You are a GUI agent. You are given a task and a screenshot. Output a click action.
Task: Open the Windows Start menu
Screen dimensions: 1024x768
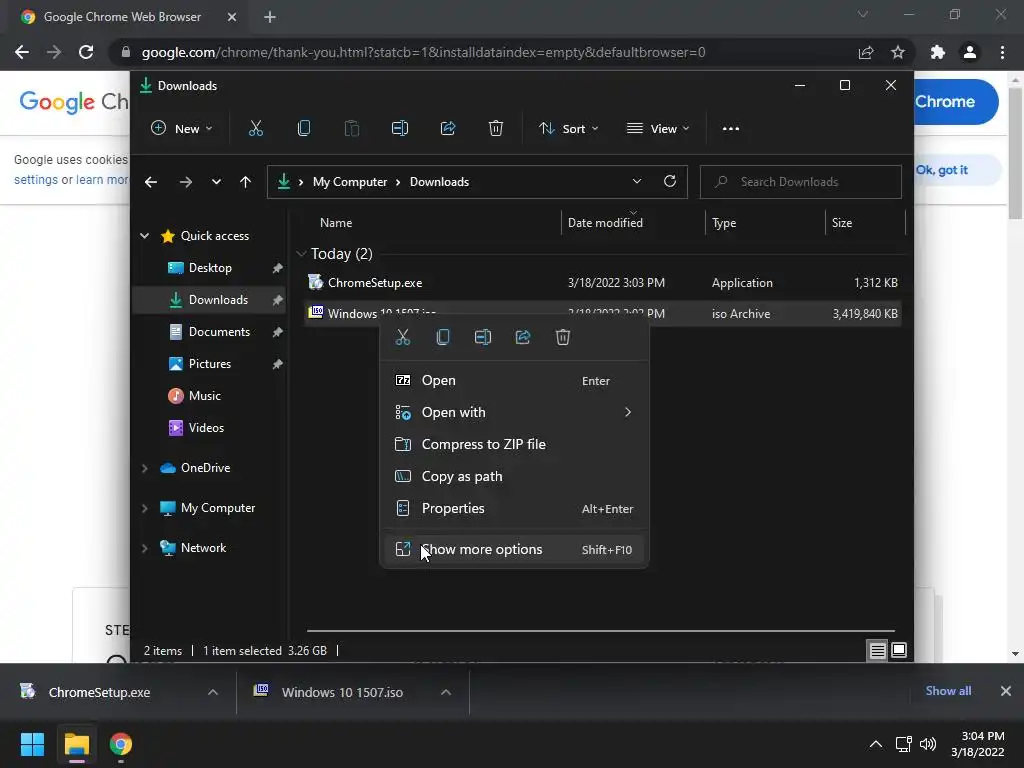tap(32, 744)
